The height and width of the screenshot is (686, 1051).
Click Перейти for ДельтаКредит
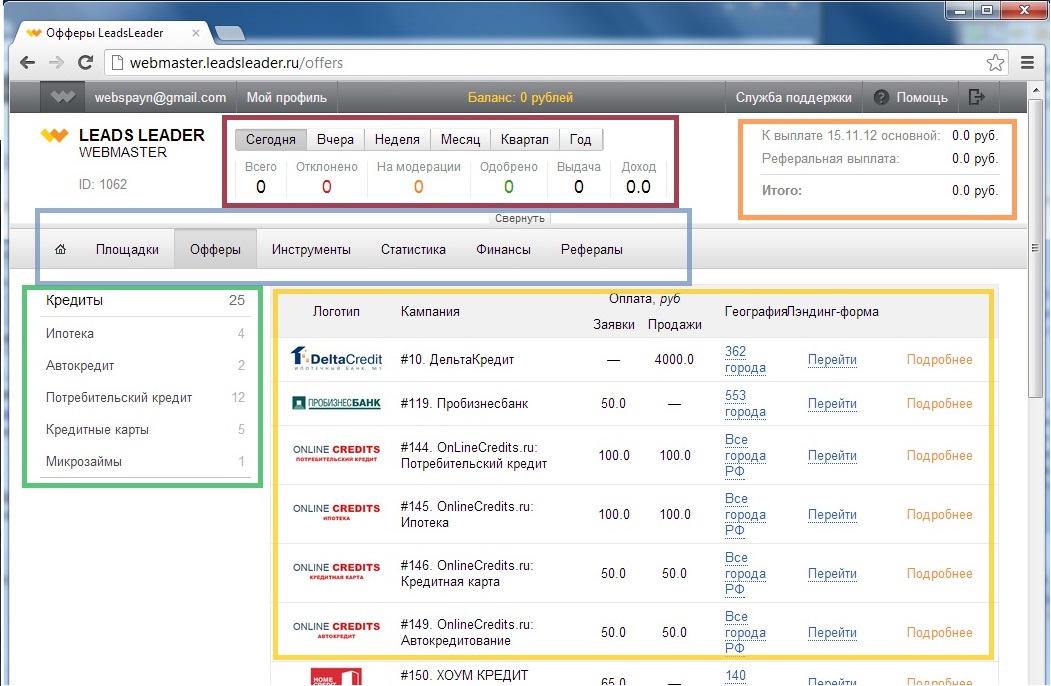832,359
